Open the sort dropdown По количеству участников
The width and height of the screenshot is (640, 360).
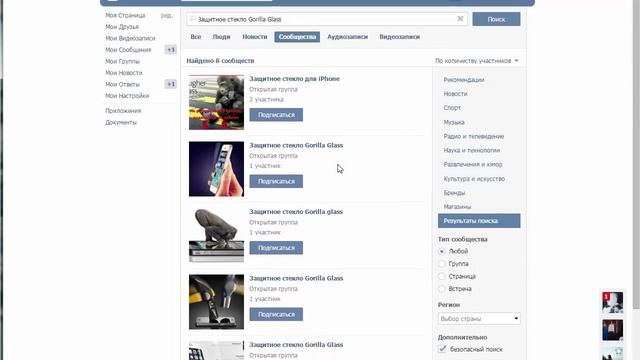[476, 61]
